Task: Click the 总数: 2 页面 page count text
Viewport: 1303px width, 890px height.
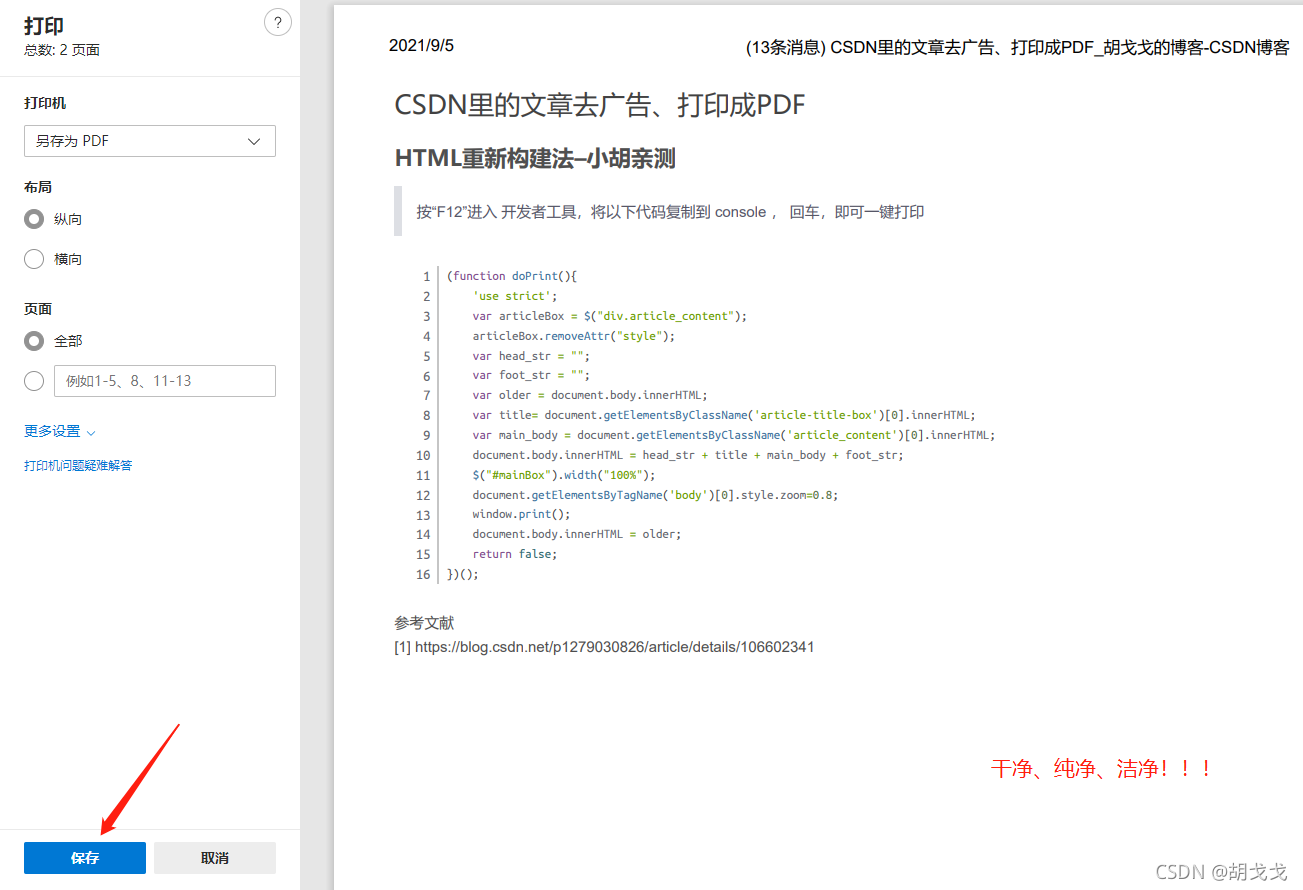Action: (62, 50)
